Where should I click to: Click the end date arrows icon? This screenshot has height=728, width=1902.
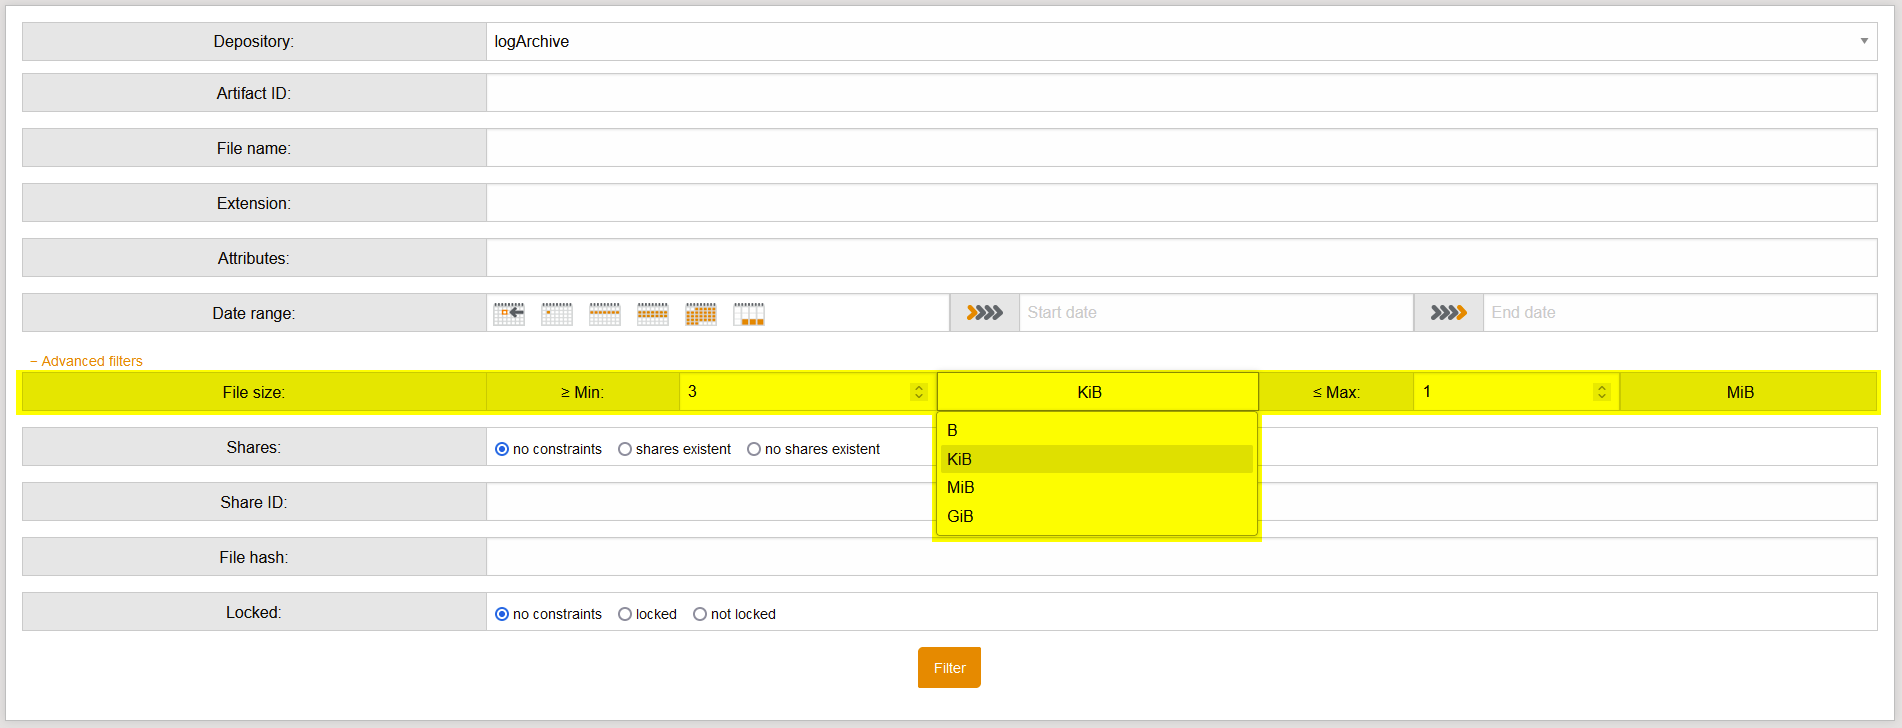[x=1448, y=313]
